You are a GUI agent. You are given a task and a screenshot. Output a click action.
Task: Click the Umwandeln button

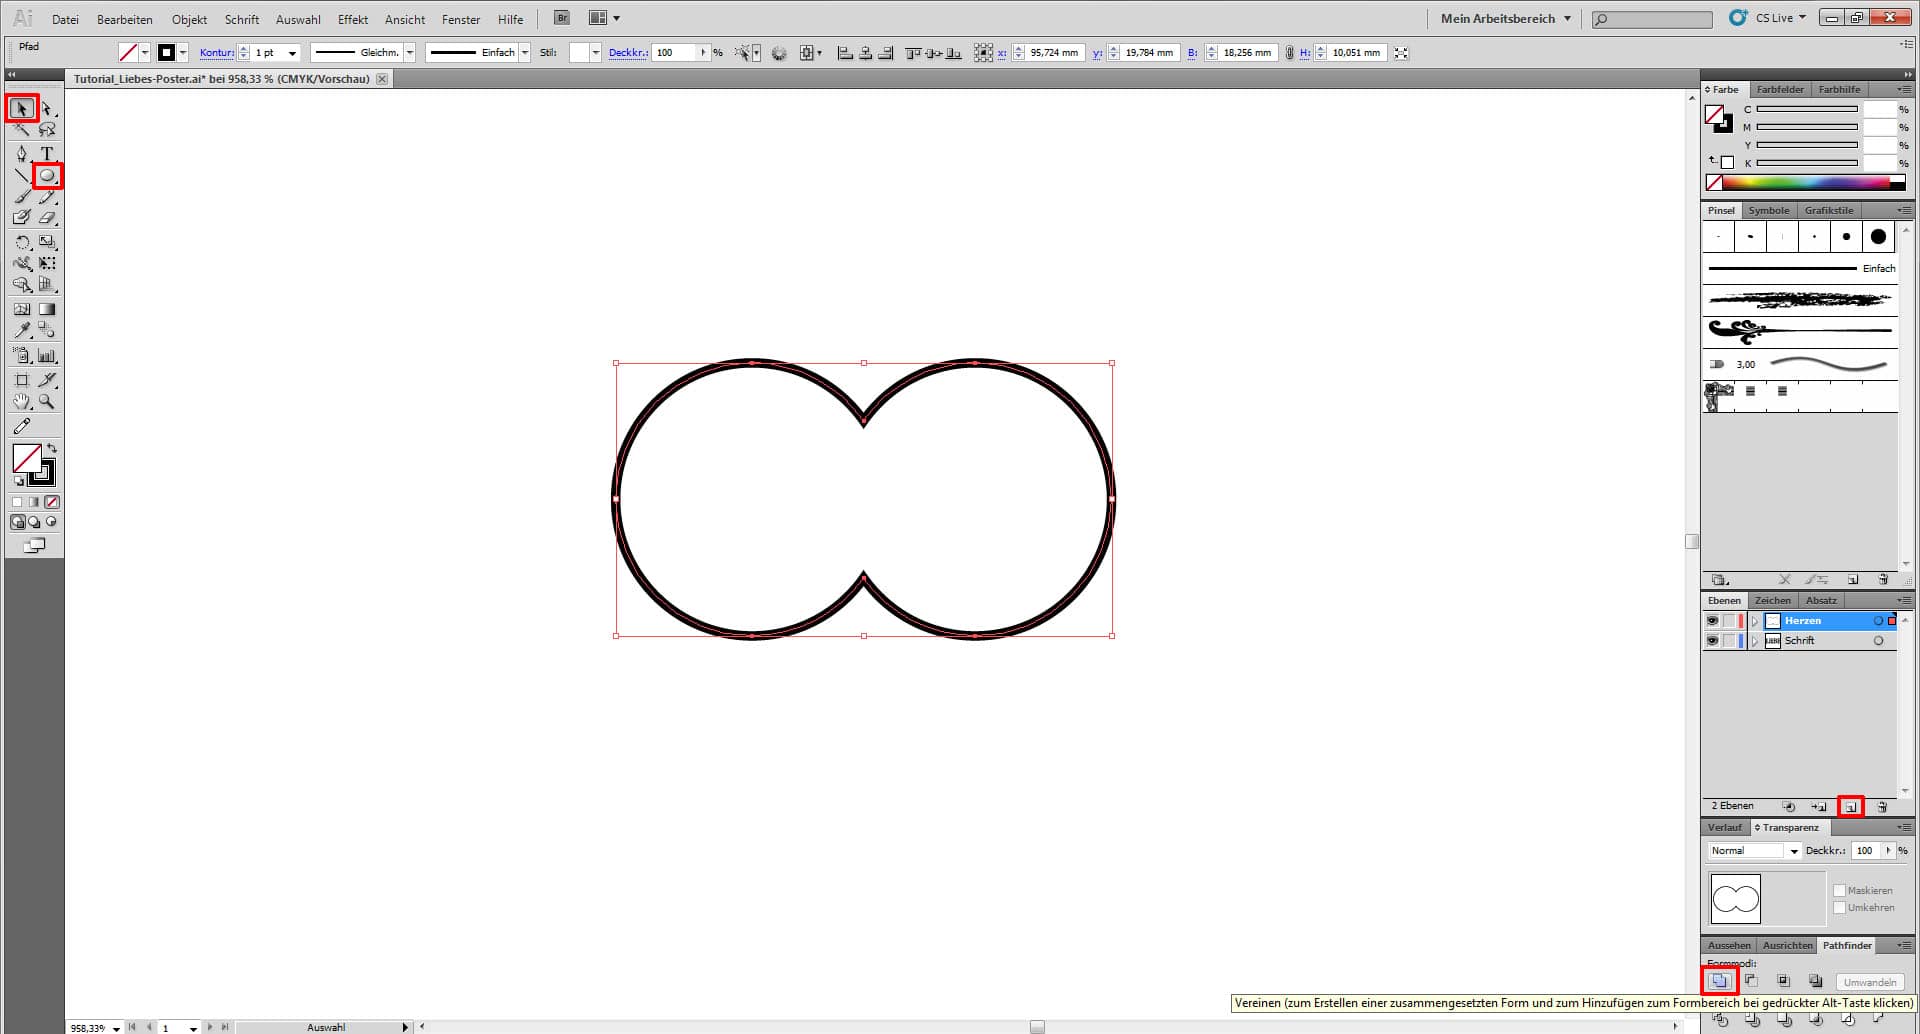pyautogui.click(x=1869, y=981)
